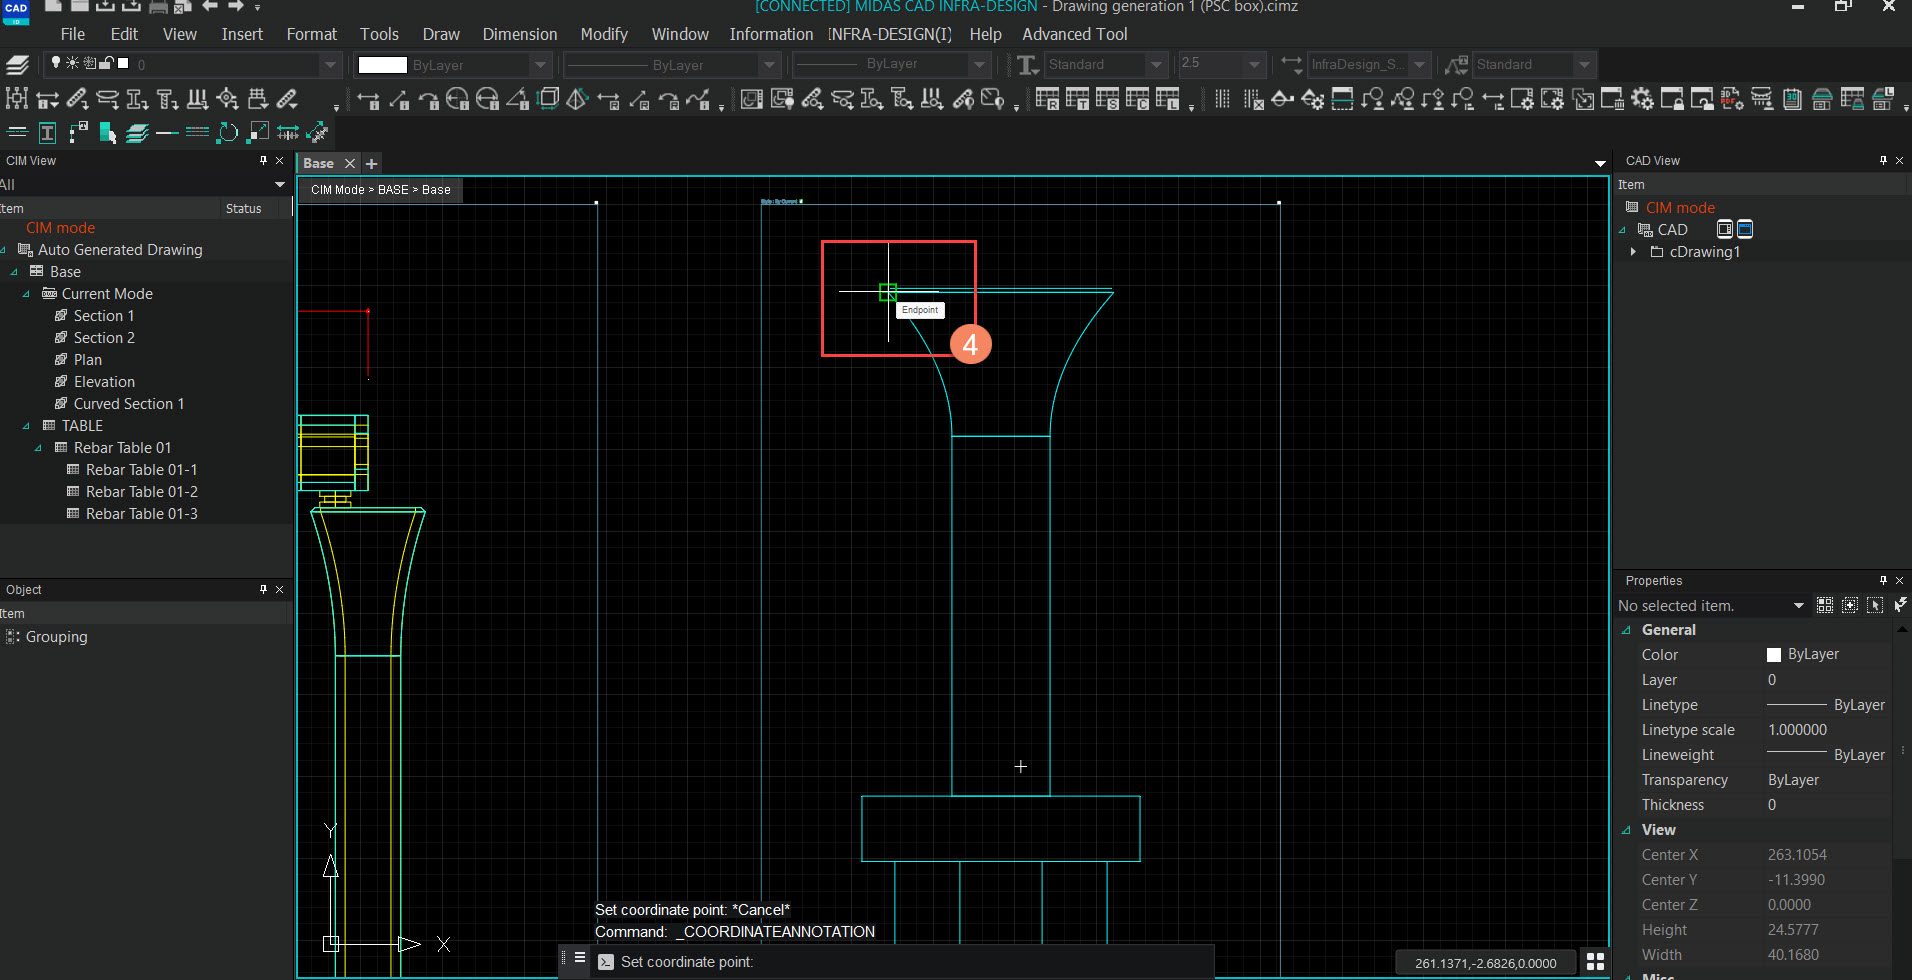Click the text style 'T' icon
The width and height of the screenshot is (1912, 980).
tap(1027, 65)
